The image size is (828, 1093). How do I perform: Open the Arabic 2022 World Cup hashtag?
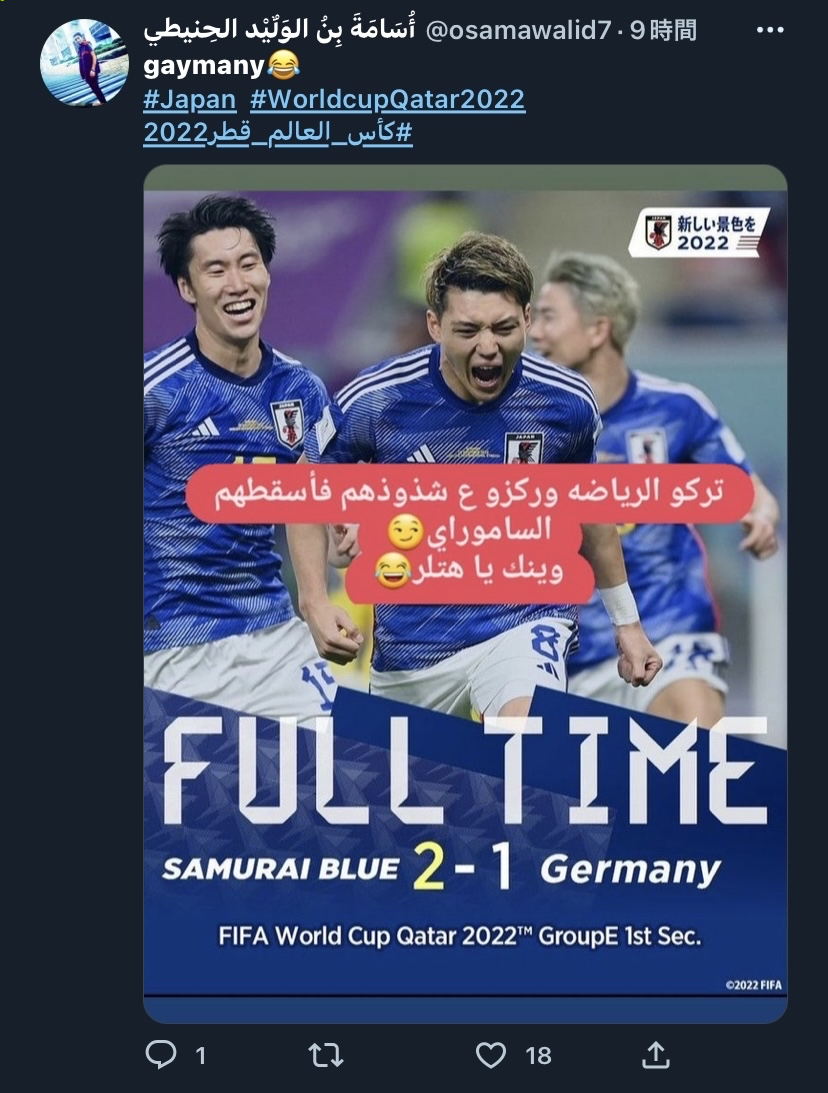[278, 132]
